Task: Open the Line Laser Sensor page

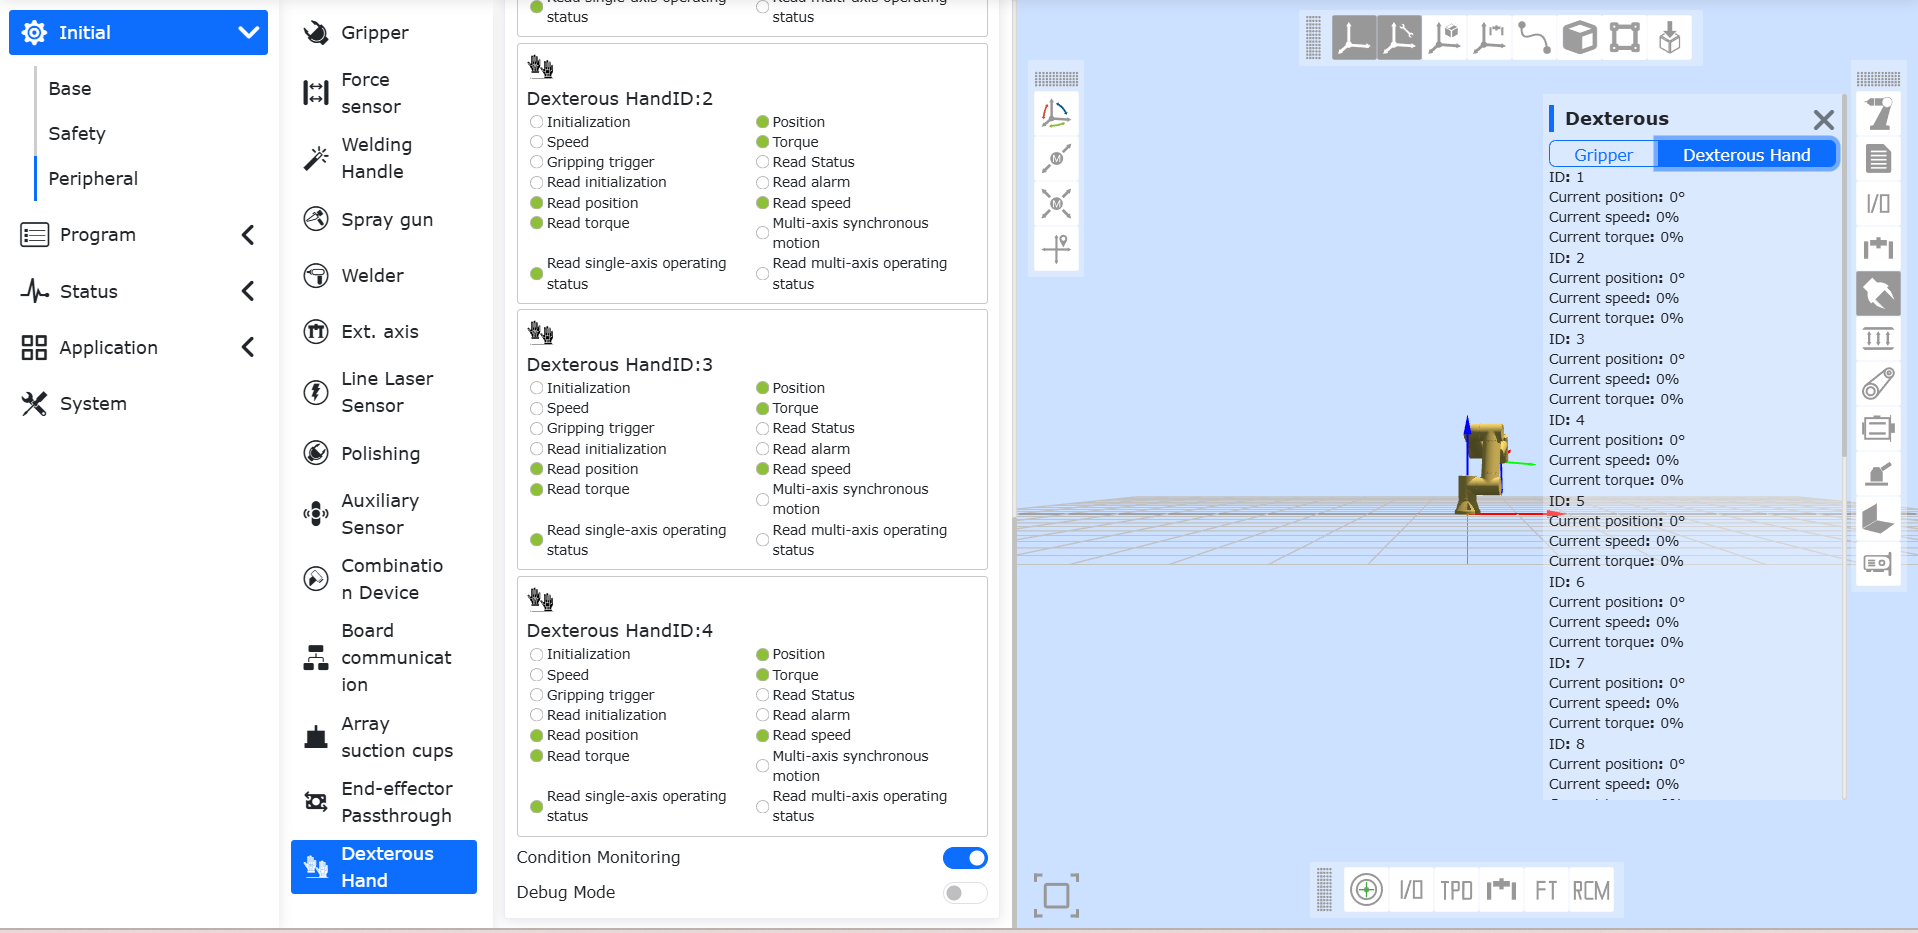Action: pyautogui.click(x=384, y=392)
